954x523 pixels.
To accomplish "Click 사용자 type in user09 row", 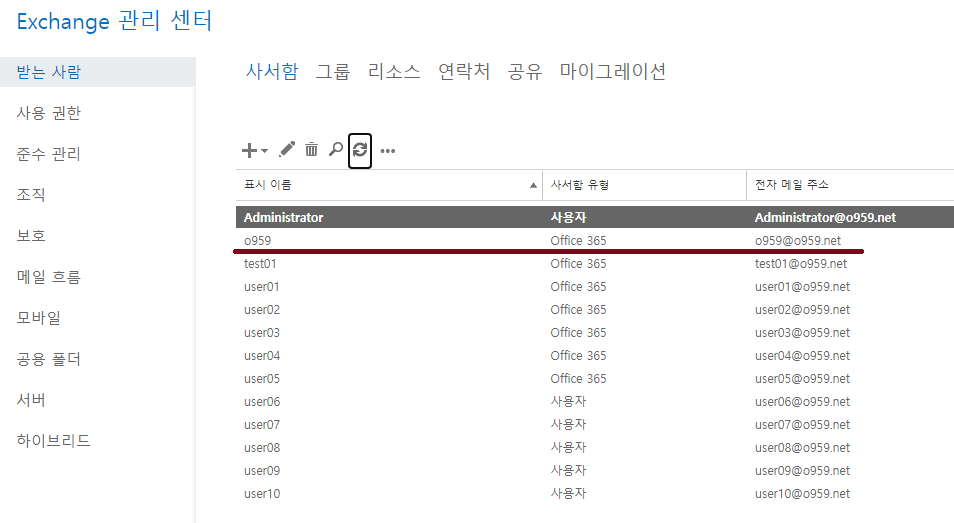I will click(568, 471).
